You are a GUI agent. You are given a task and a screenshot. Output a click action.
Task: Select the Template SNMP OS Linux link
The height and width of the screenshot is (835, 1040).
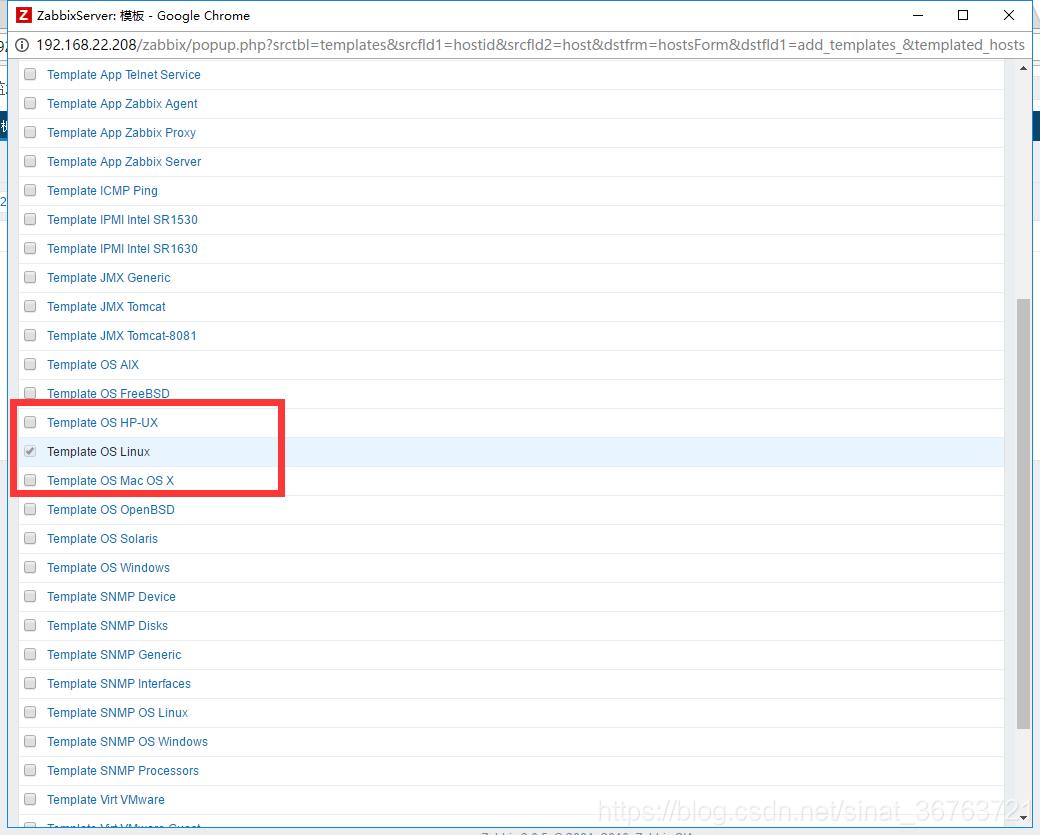117,713
